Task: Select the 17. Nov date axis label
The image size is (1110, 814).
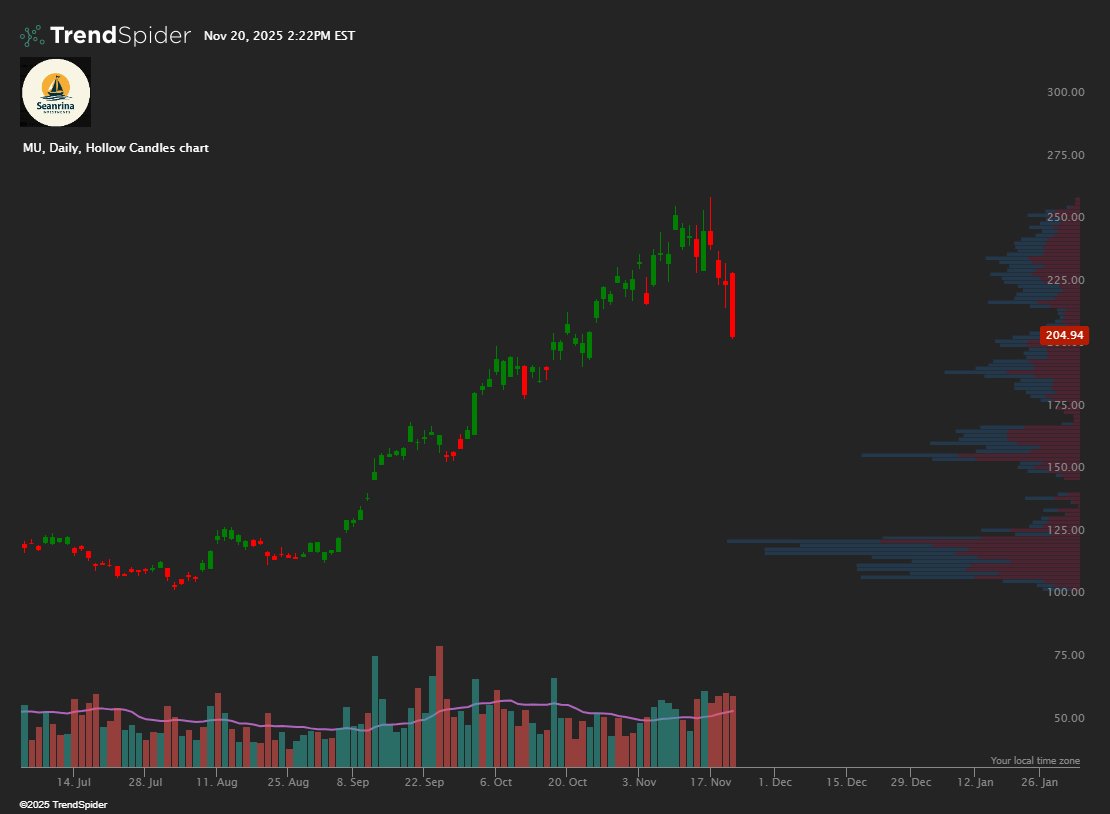Action: (711, 782)
